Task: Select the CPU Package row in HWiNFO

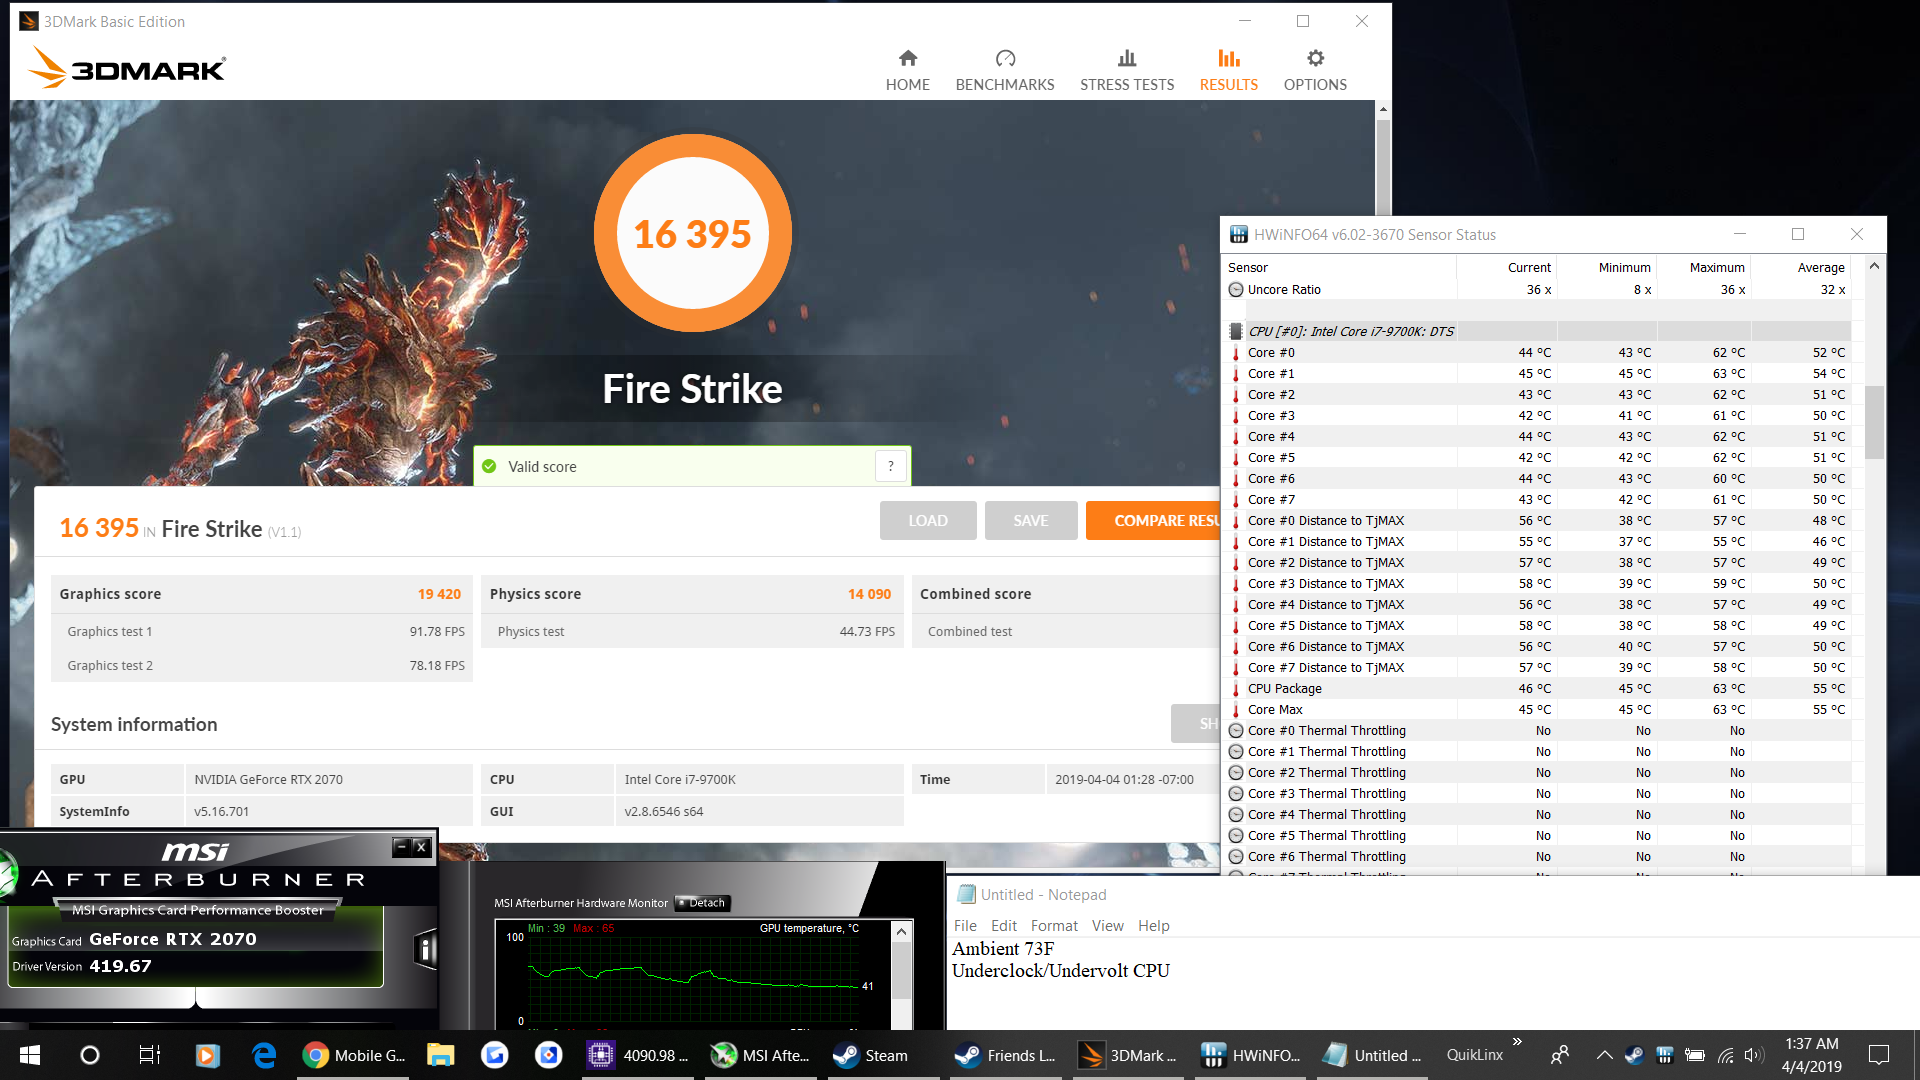Action: (x=1537, y=688)
